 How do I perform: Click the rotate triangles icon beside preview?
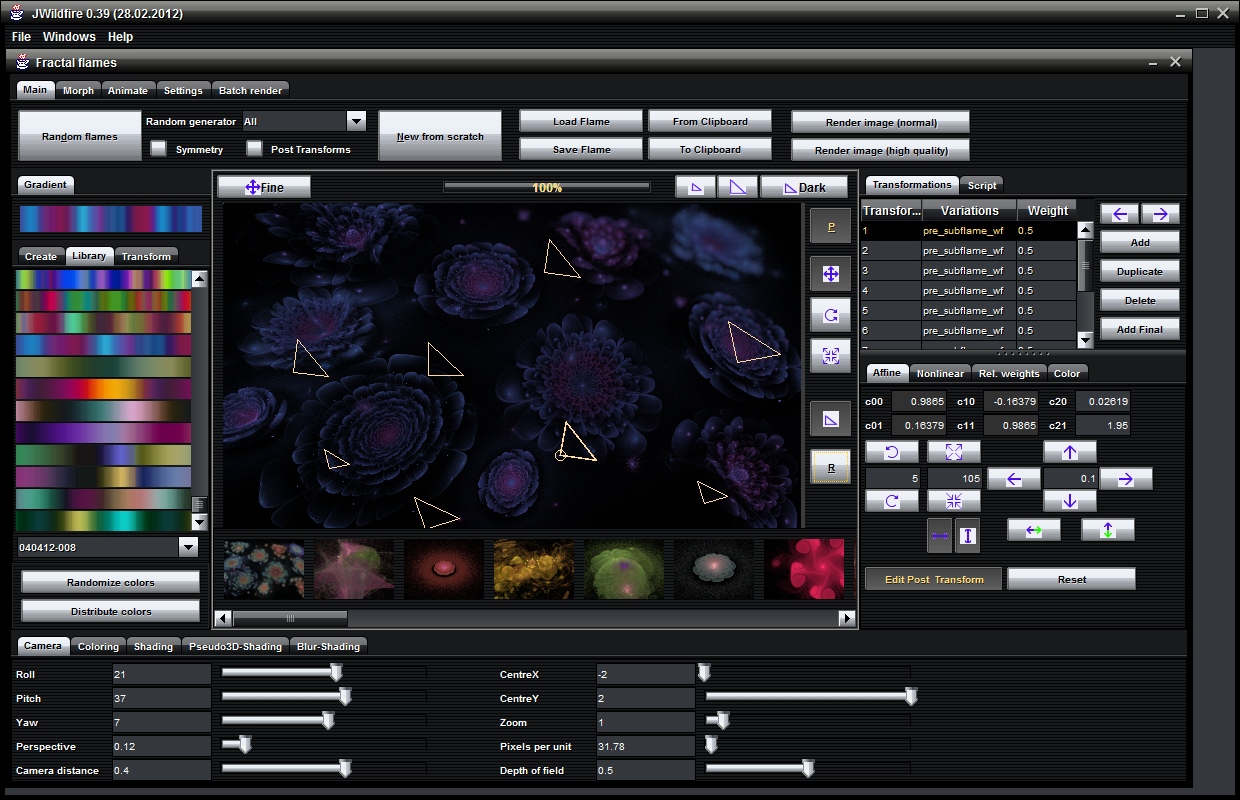point(830,315)
